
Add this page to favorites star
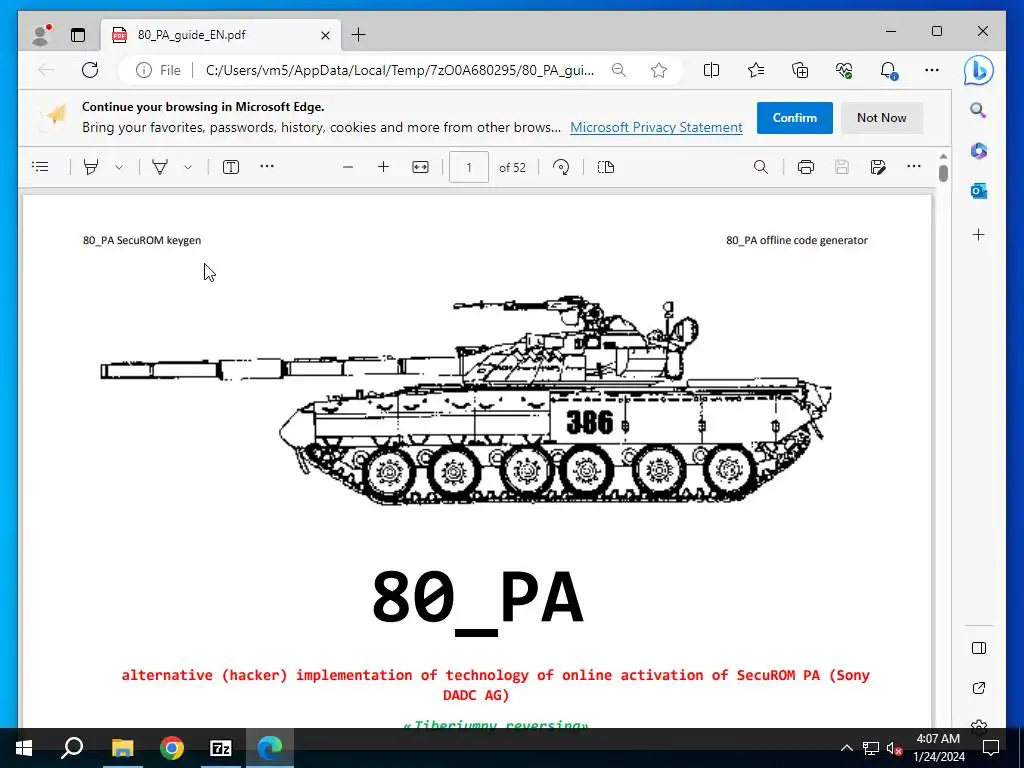tap(659, 70)
